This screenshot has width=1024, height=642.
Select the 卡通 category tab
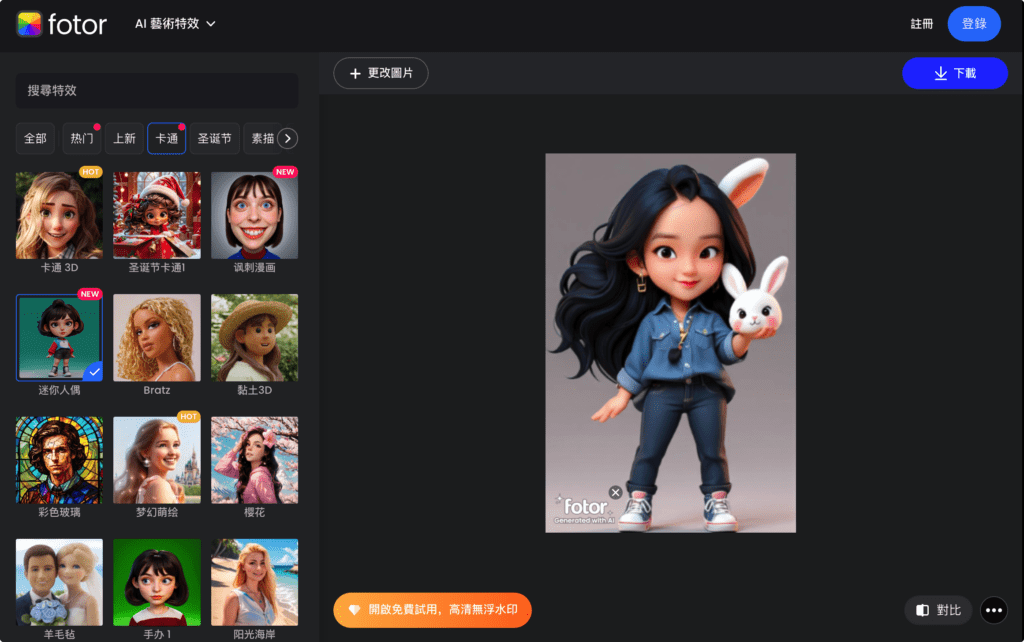167,138
